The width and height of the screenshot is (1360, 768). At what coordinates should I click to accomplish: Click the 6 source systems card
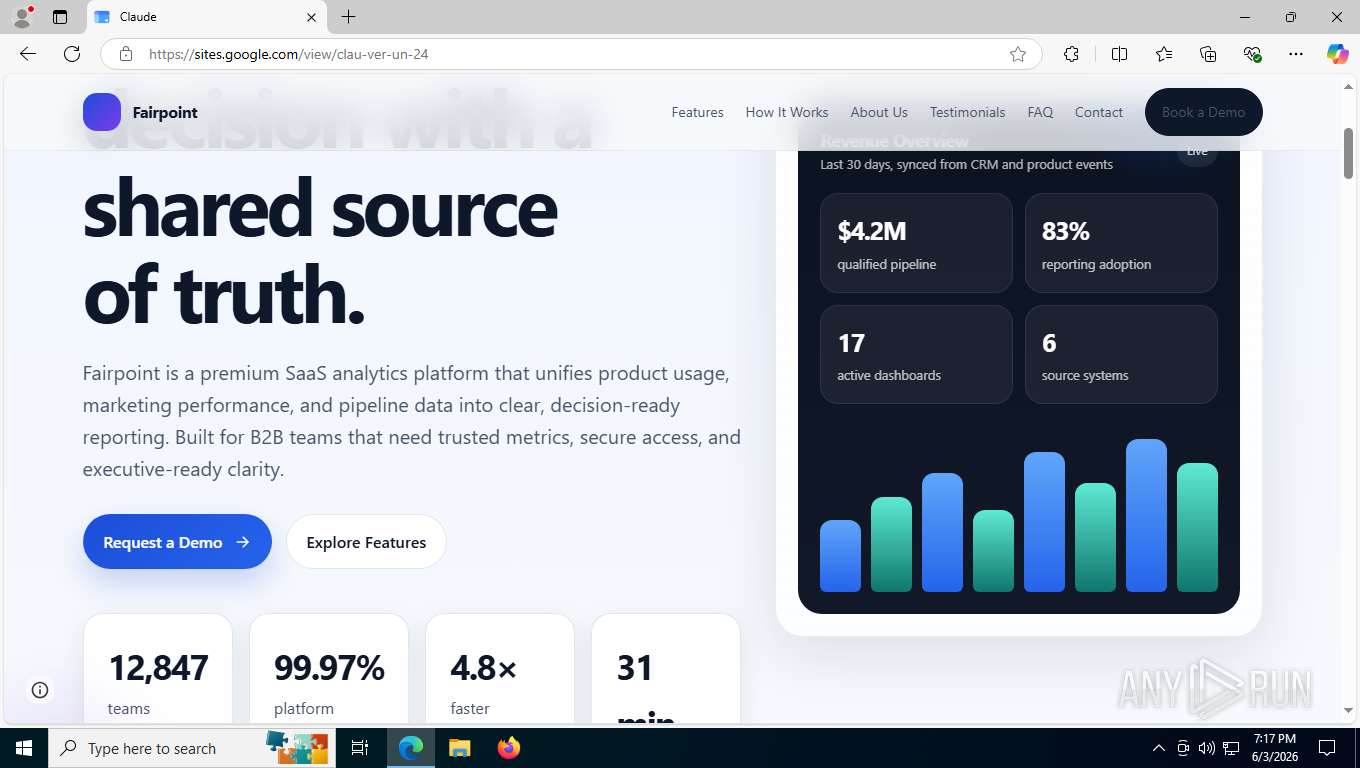(x=1121, y=355)
